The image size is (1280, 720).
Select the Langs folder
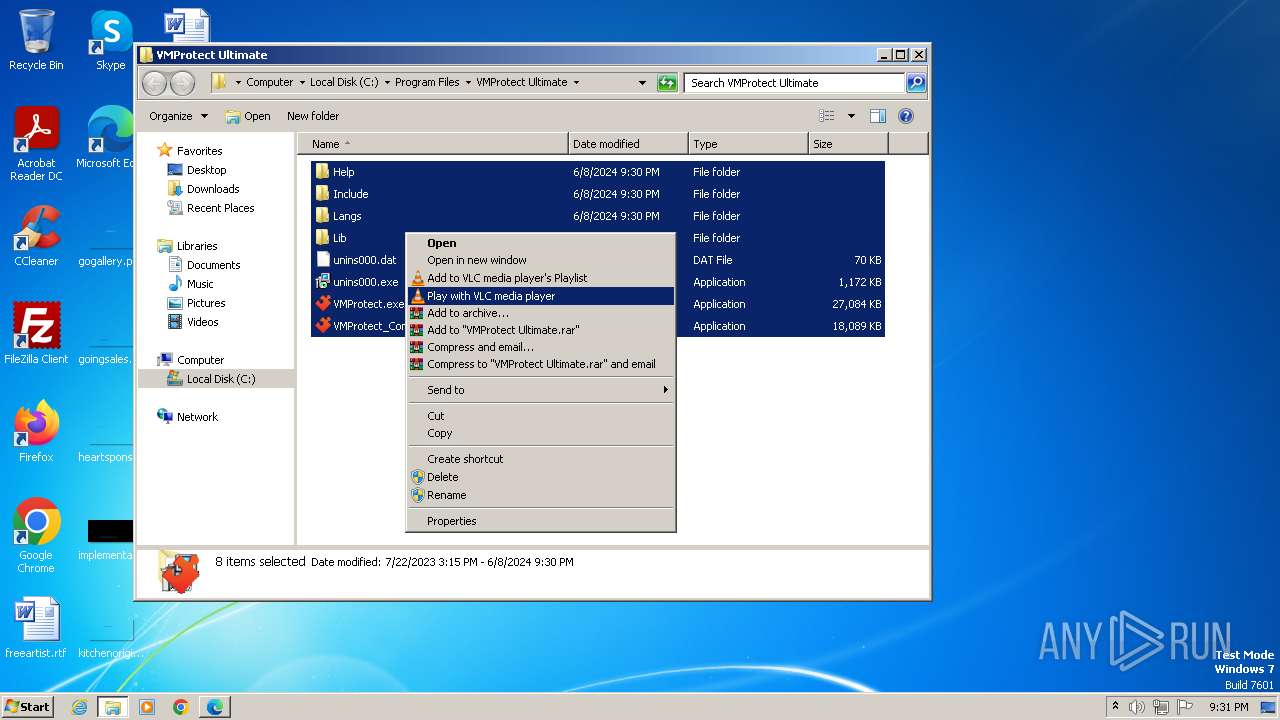tap(347, 216)
